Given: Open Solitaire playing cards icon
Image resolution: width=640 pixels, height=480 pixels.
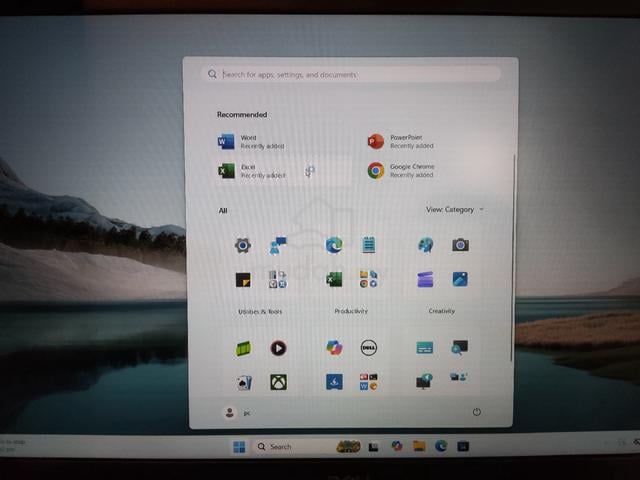Looking at the screenshot, I should pos(244,383).
